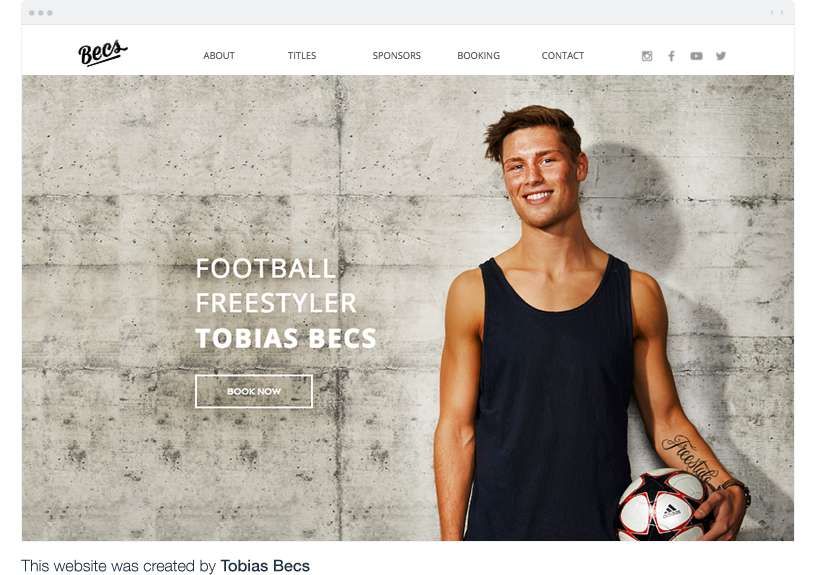This screenshot has height=575, width=817.
Task: Follow the Tobias Becs caption link
Action: 265,566
